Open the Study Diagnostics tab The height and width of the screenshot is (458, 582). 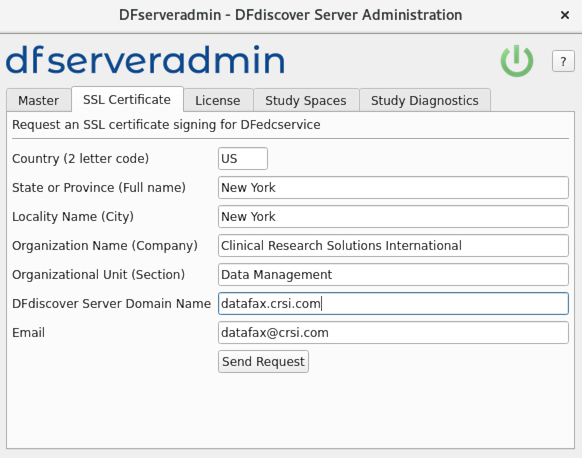click(x=425, y=100)
